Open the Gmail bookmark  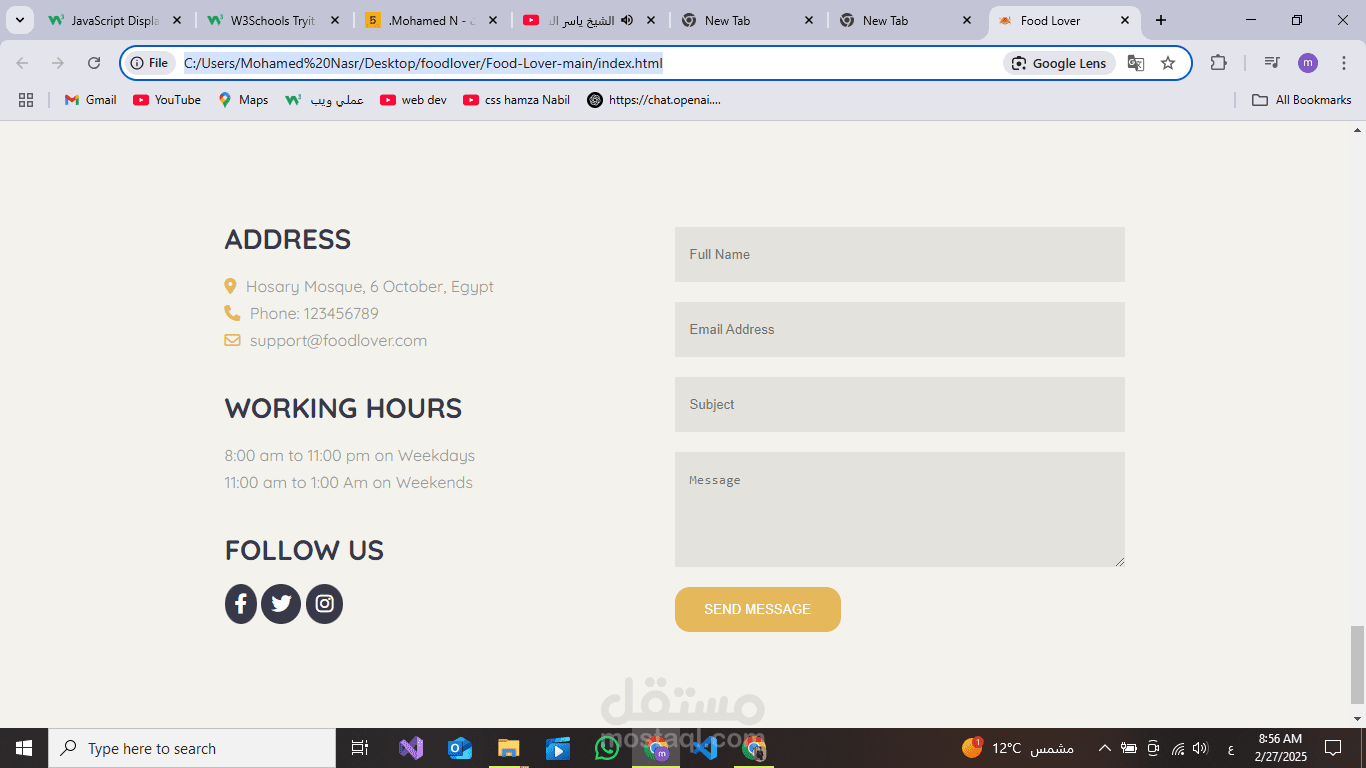[x=90, y=100]
